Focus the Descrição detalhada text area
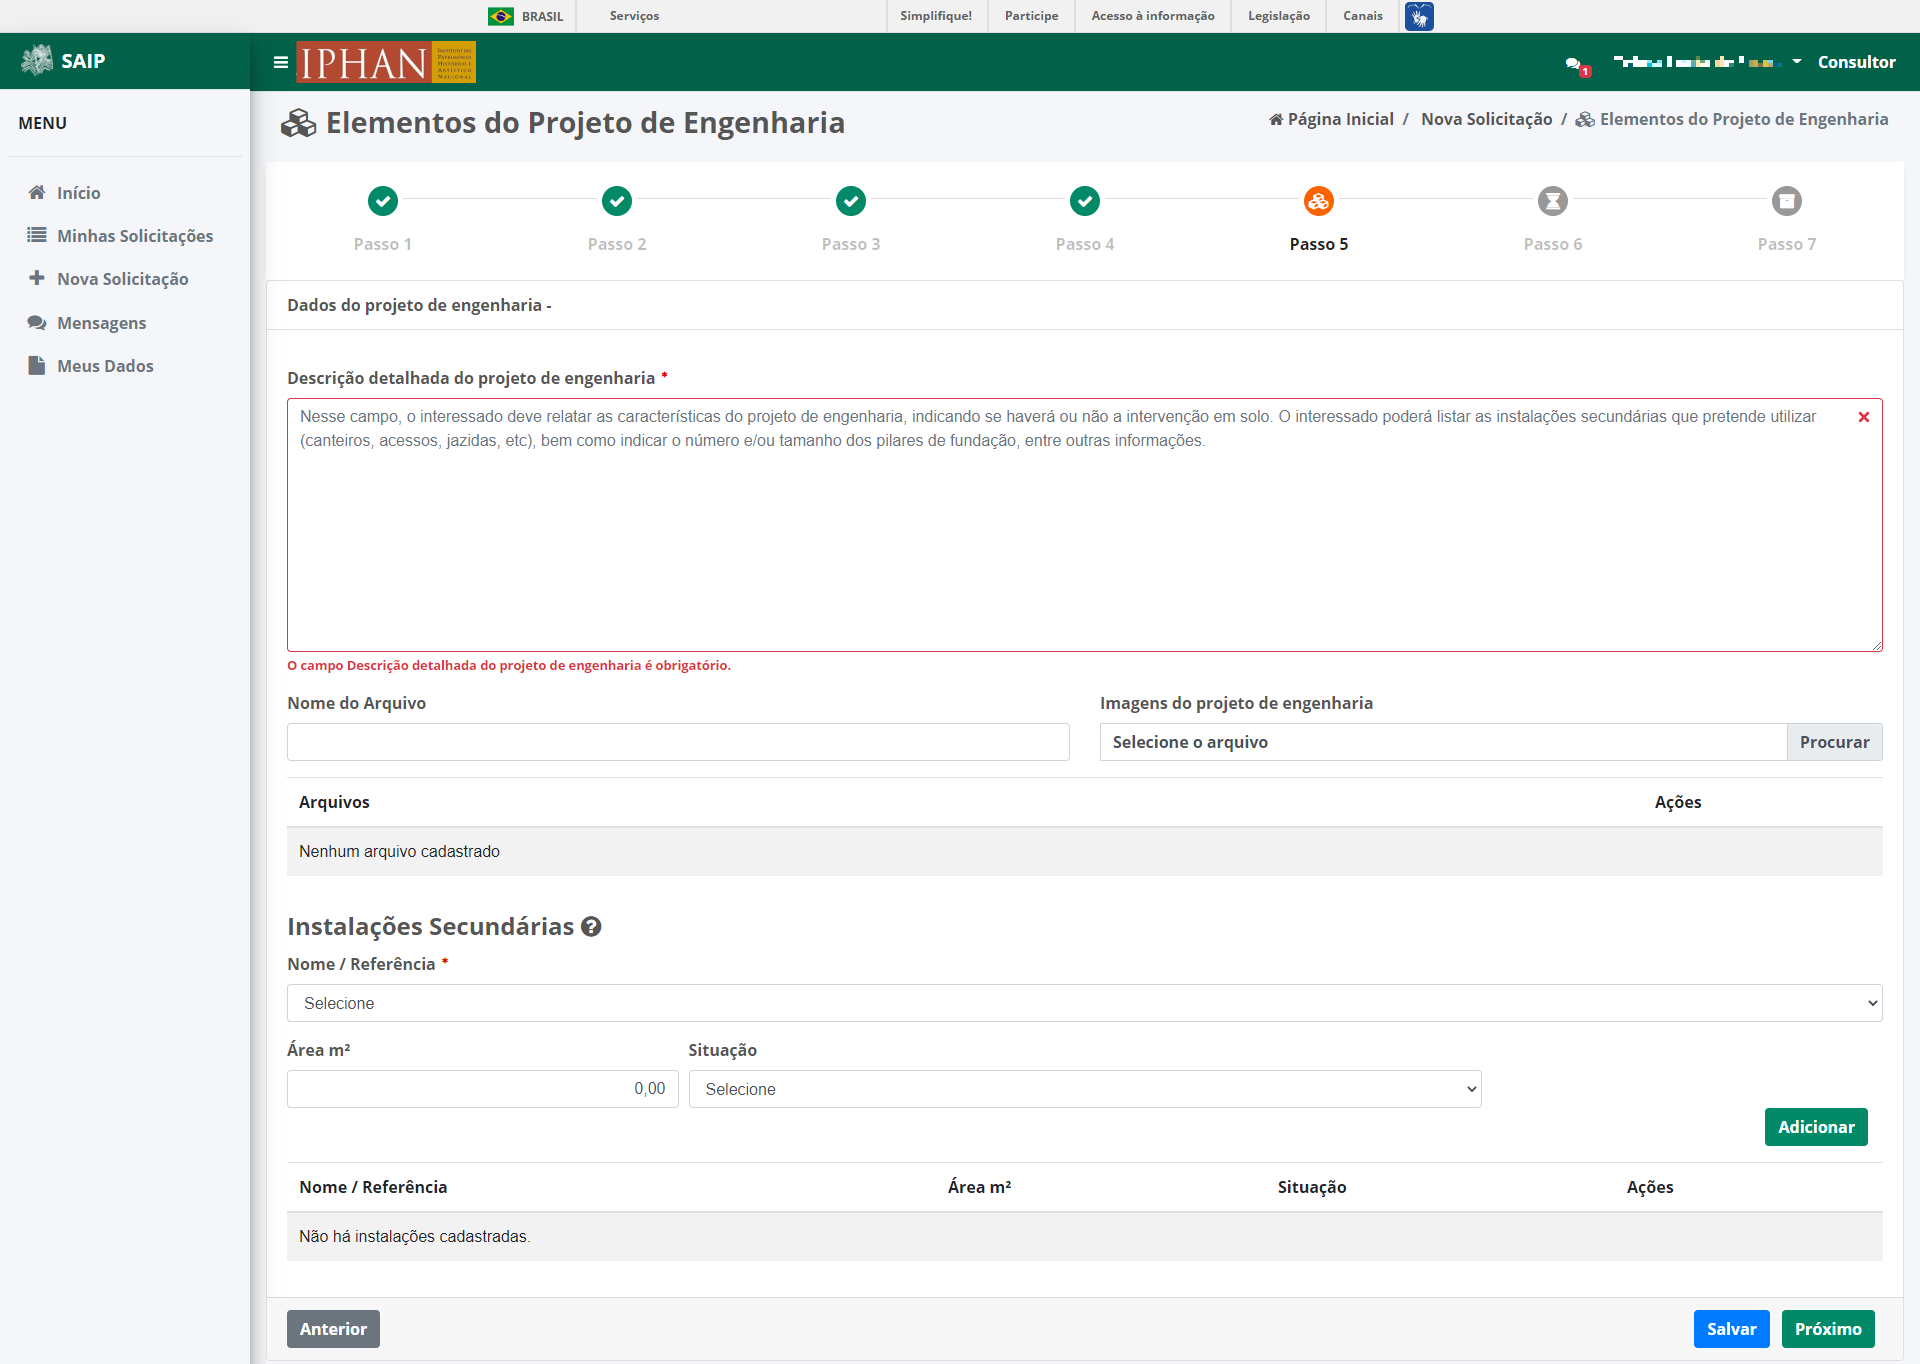The height and width of the screenshot is (1364, 1920). 1084,525
